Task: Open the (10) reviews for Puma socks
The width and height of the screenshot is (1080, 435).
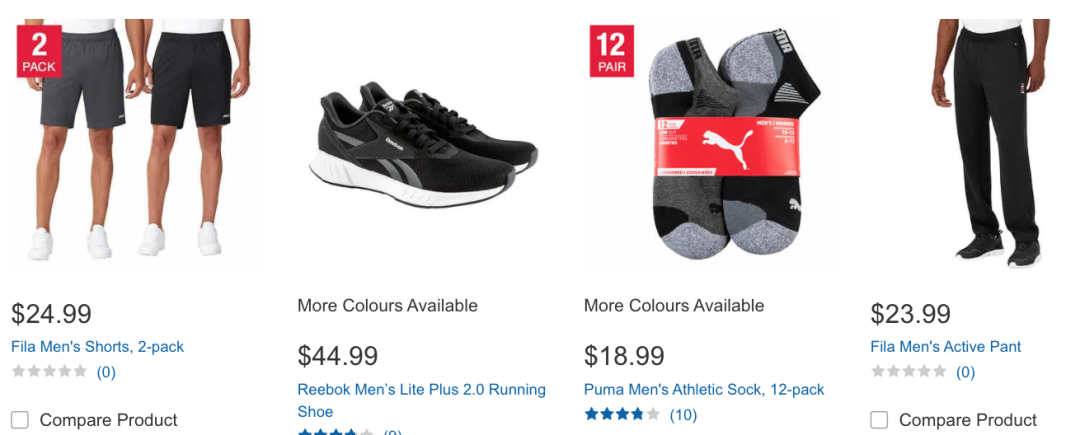Action: 683,414
